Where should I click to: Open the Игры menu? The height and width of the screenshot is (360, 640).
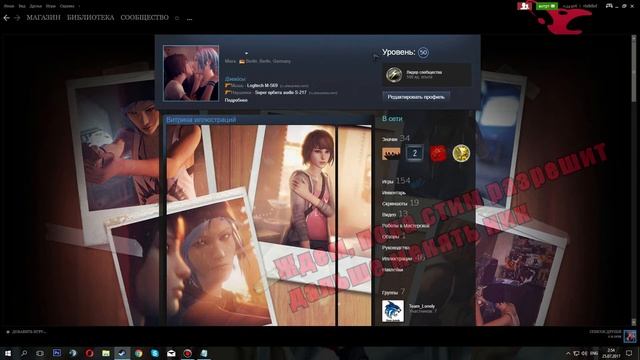click(51, 6)
